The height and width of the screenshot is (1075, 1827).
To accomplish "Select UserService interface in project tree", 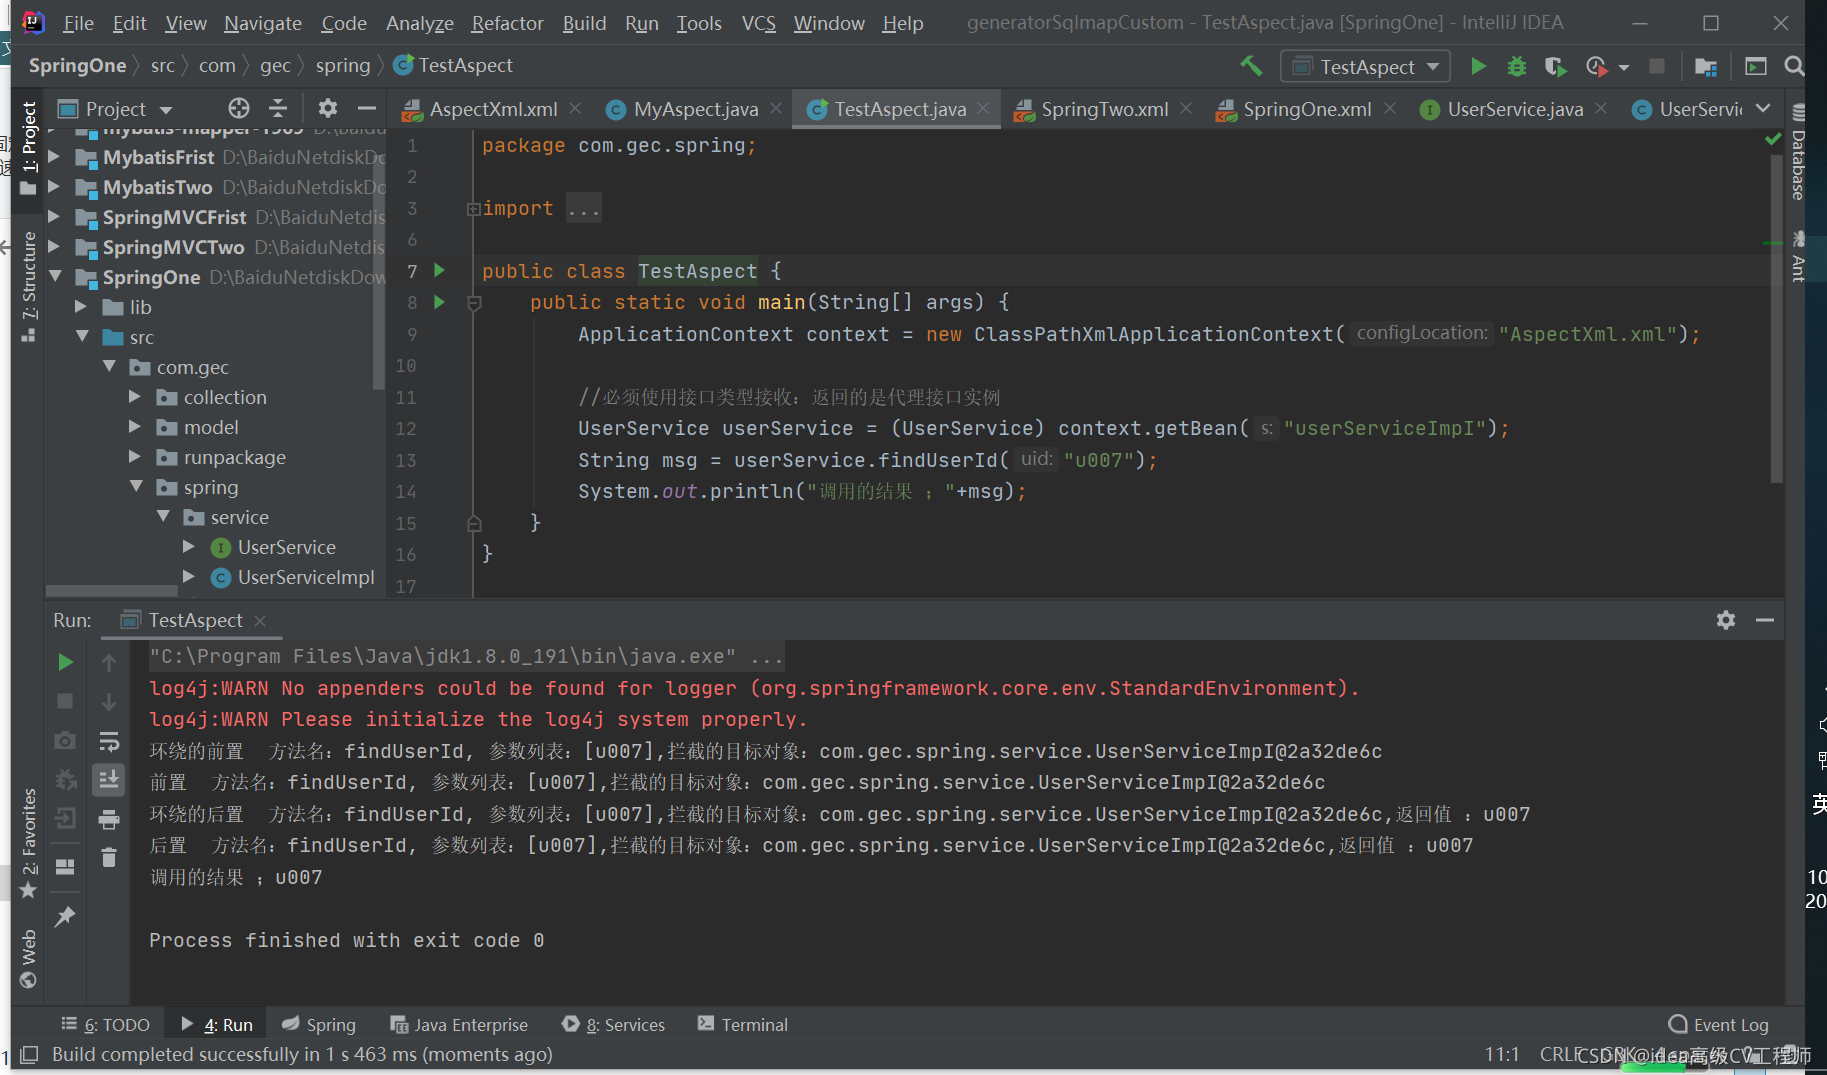I will (x=286, y=547).
